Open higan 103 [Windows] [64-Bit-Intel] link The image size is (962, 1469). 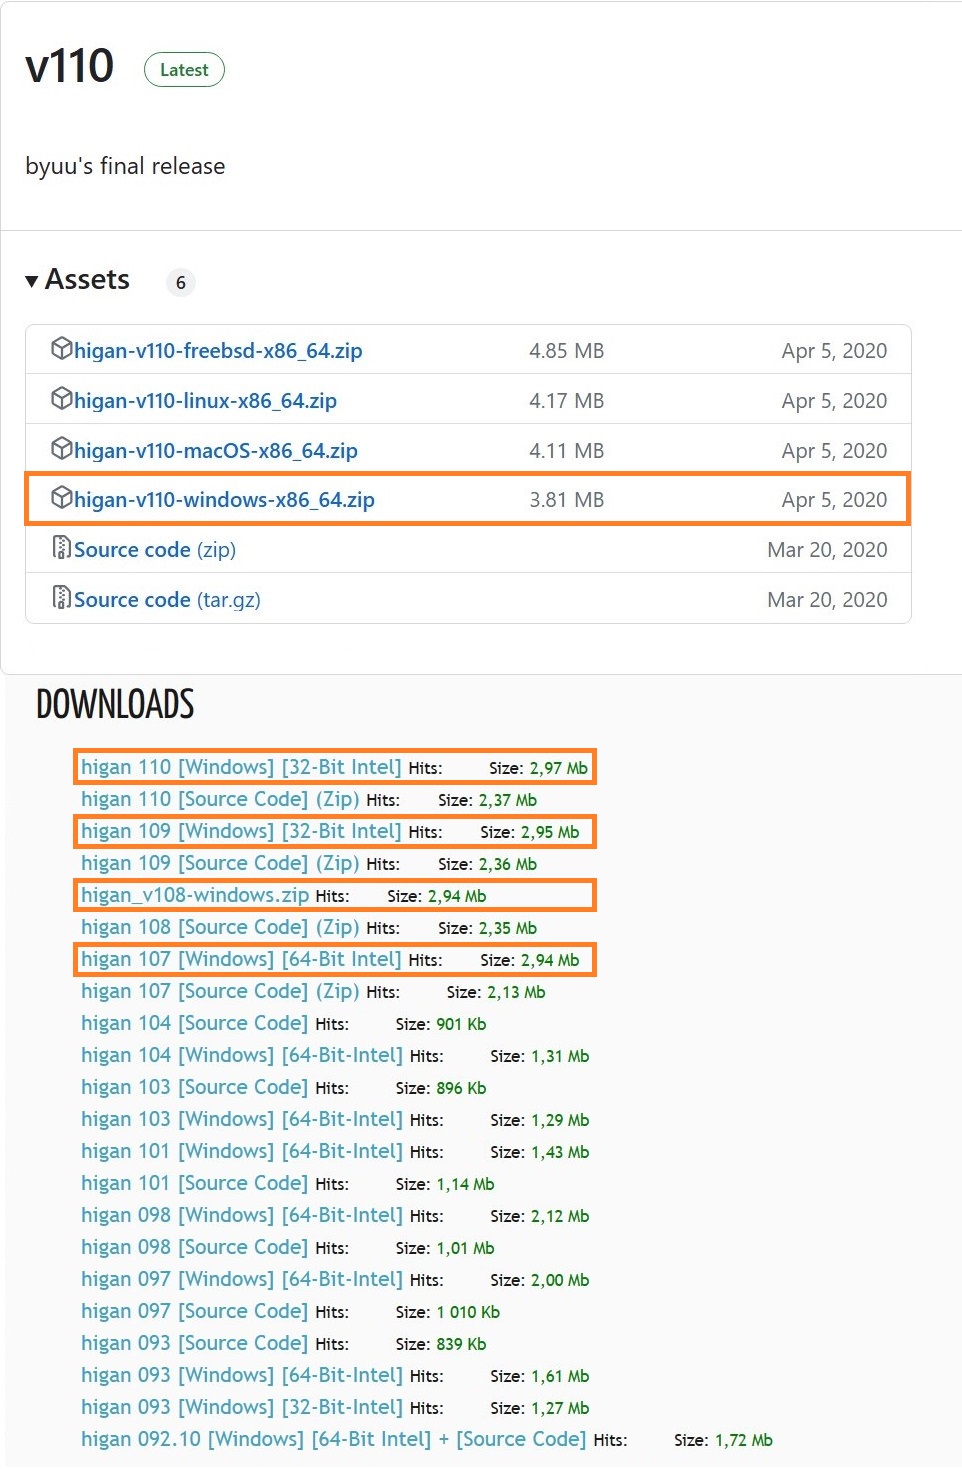(x=242, y=1119)
